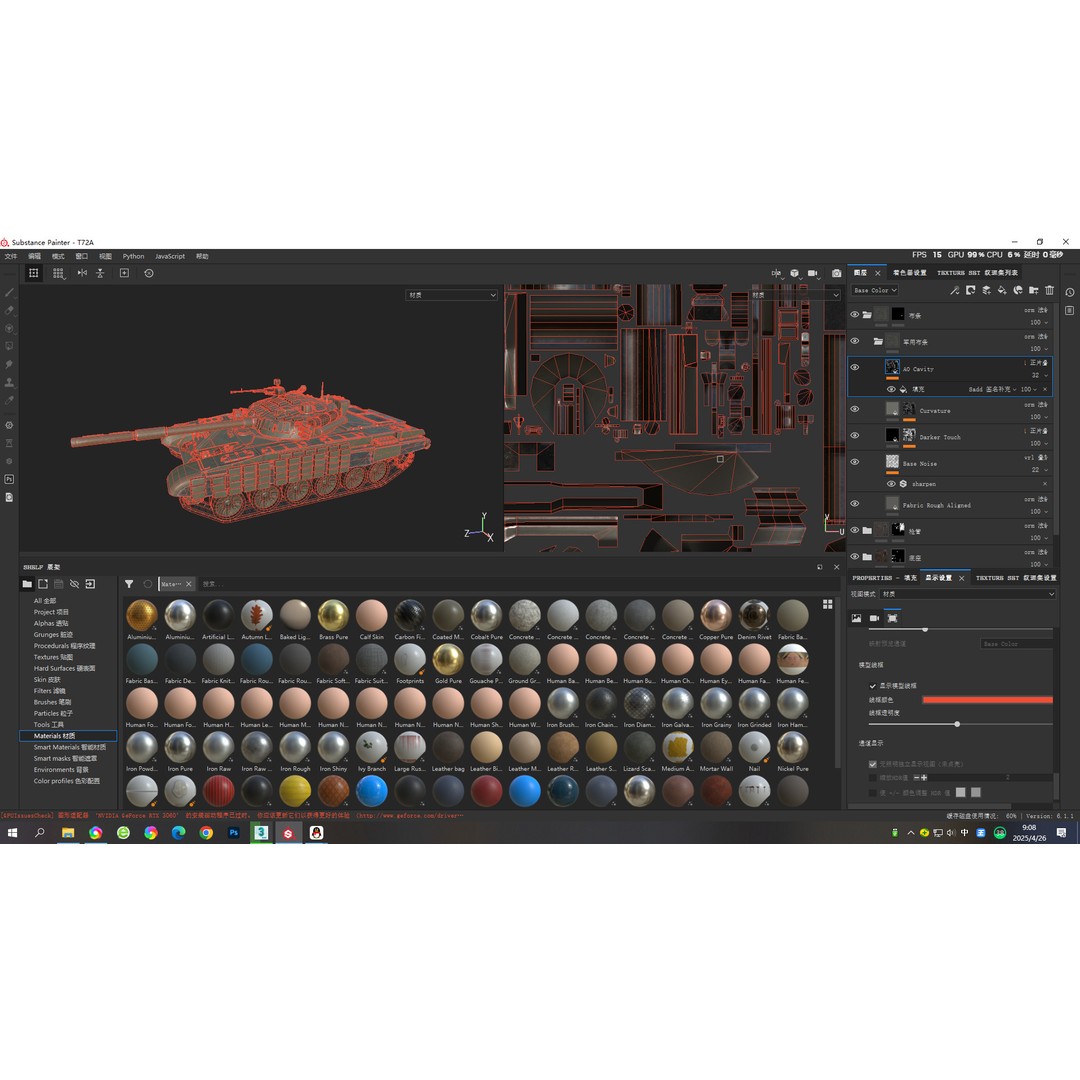The width and height of the screenshot is (1080, 1080).
Task: Toggle visibility of the sharpen filter
Action: tap(891, 484)
